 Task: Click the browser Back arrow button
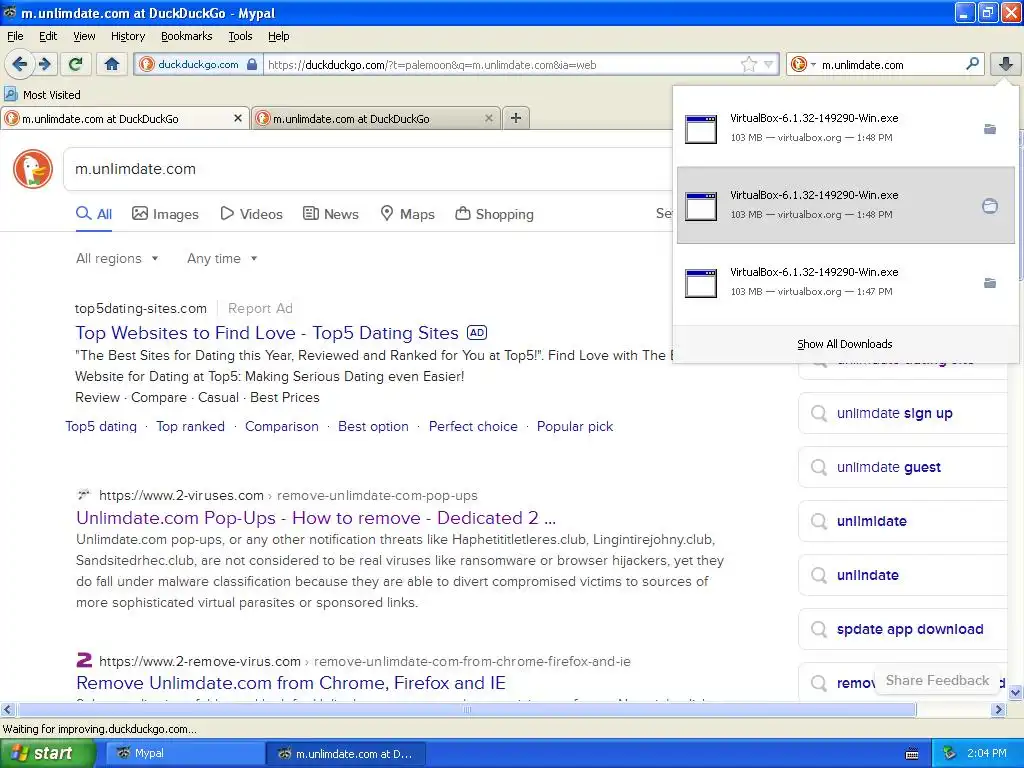coord(20,64)
